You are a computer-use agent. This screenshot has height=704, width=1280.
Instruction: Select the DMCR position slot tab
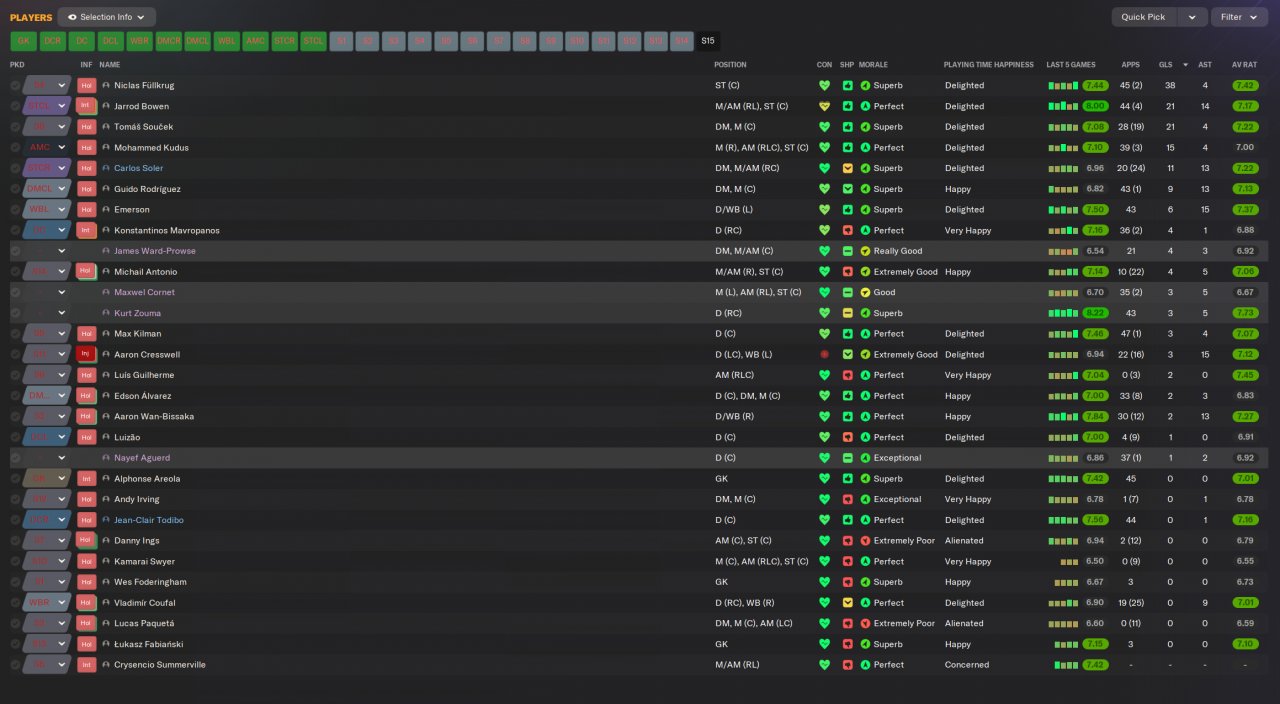[x=169, y=41]
